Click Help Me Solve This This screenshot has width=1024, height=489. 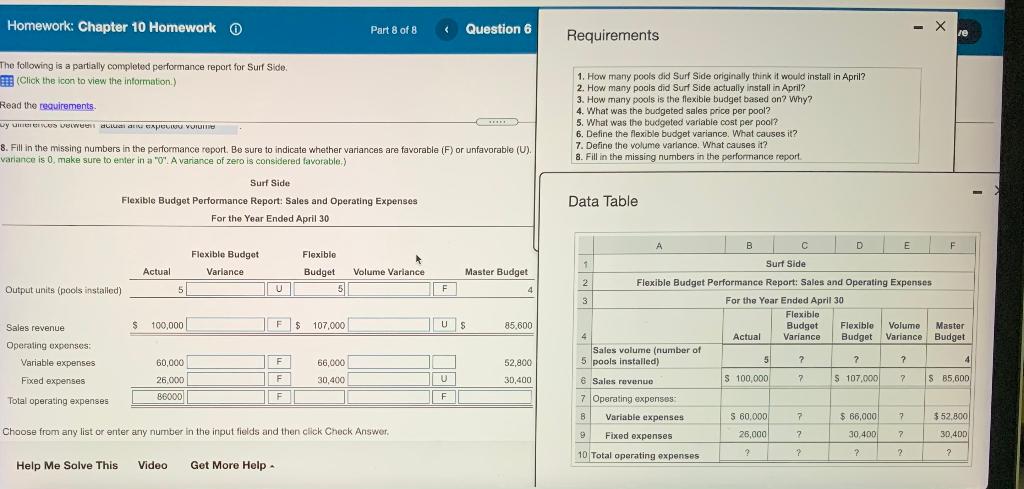pyautogui.click(x=67, y=465)
